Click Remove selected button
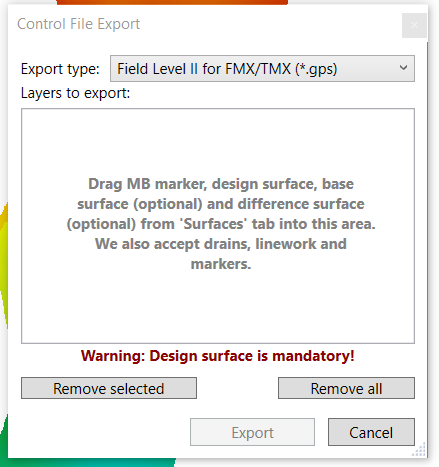Image resolution: width=439 pixels, height=467 pixels. 109,388
